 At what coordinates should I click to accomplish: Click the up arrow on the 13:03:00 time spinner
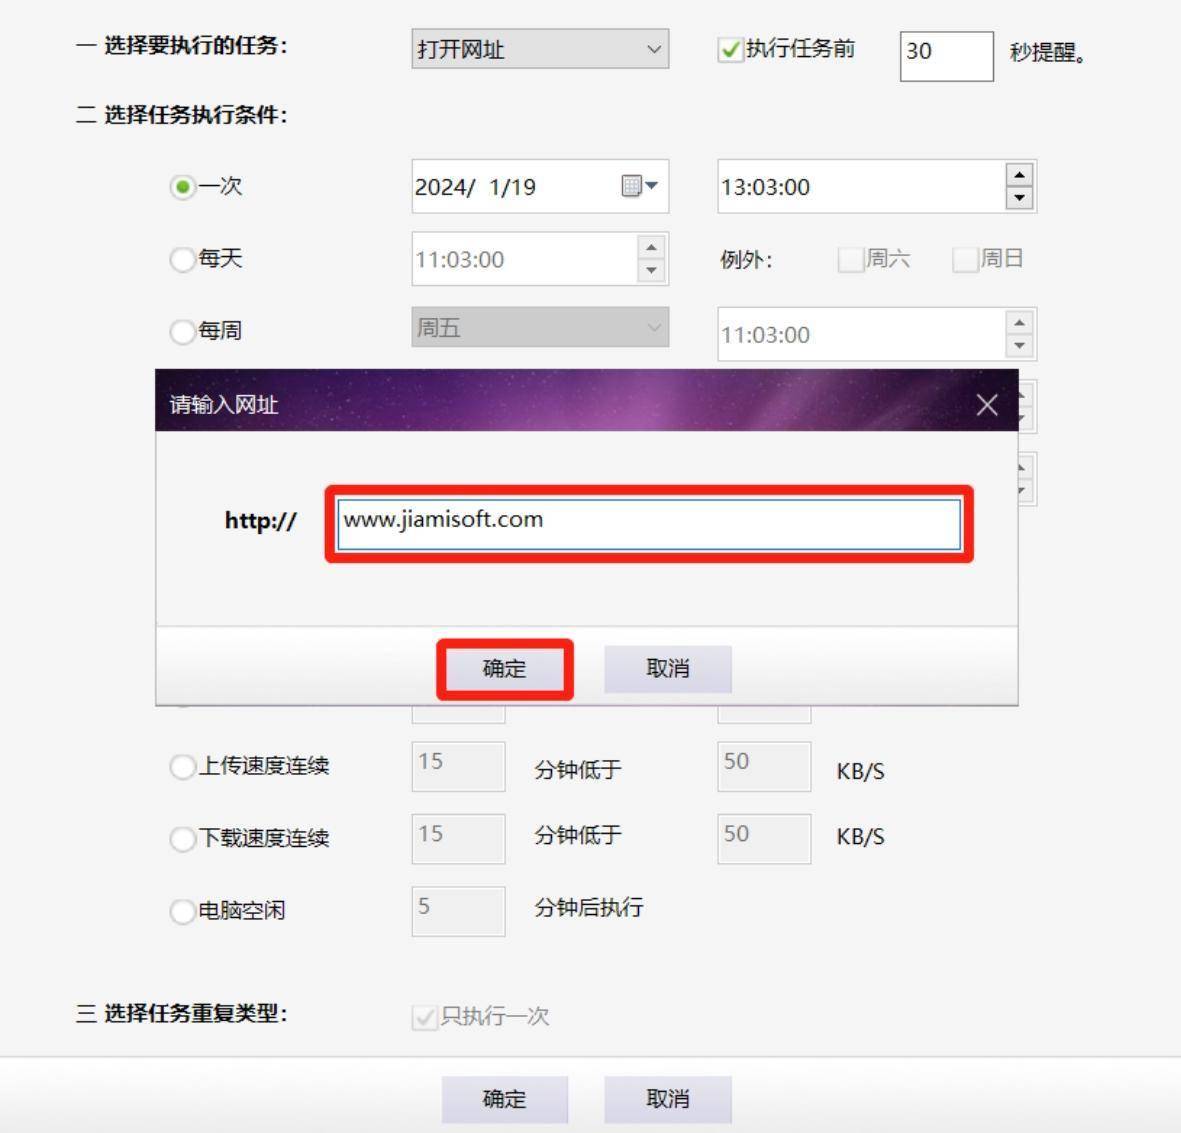tap(1019, 175)
